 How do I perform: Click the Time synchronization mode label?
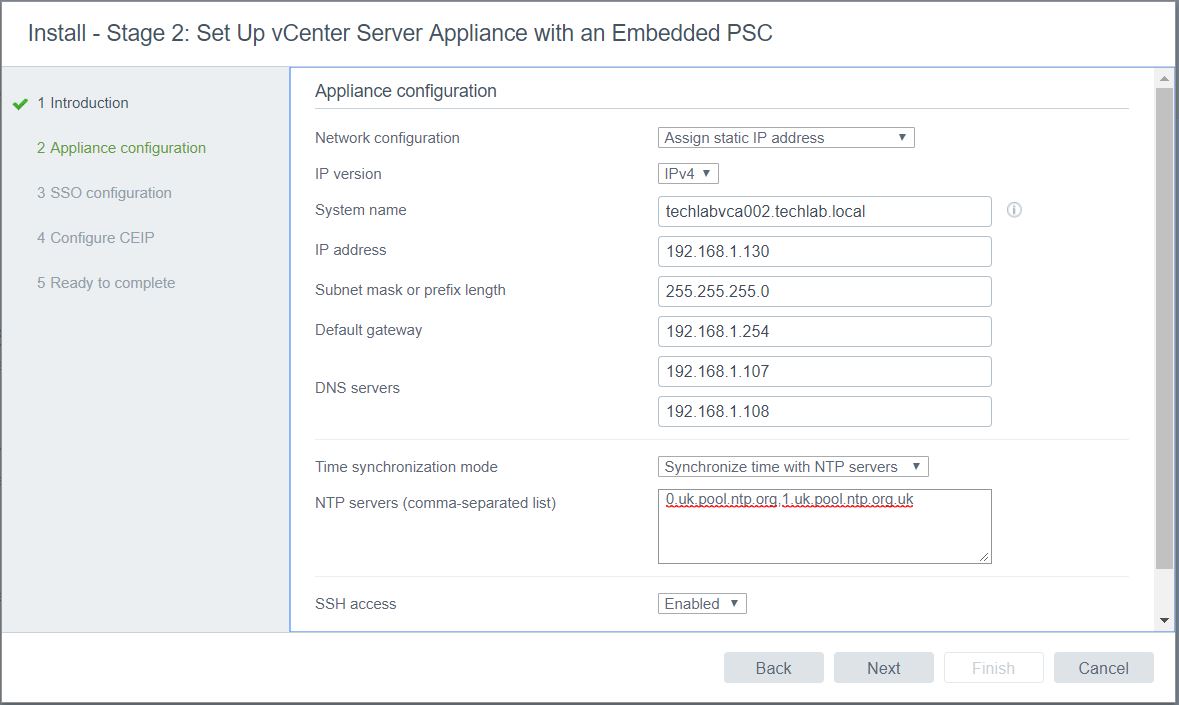pyautogui.click(x=406, y=467)
